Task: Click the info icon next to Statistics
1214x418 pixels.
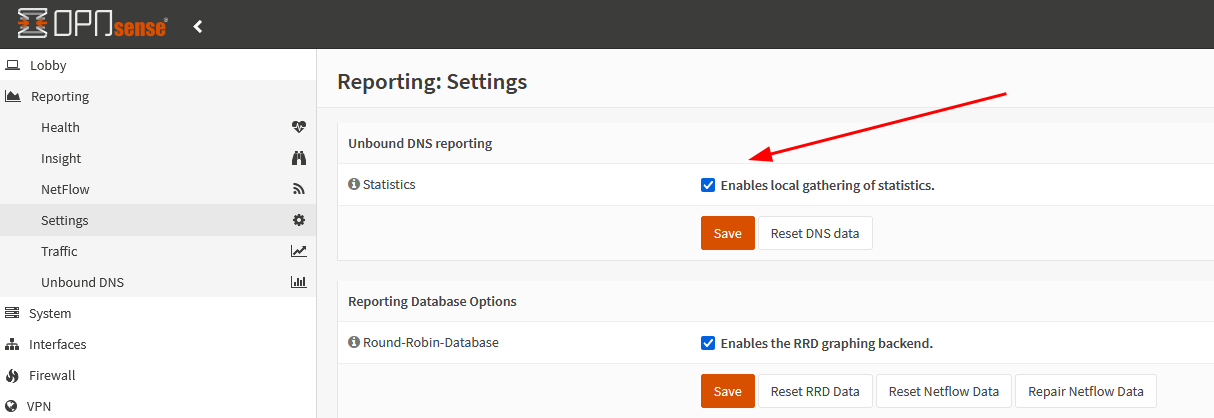Action: (x=353, y=185)
